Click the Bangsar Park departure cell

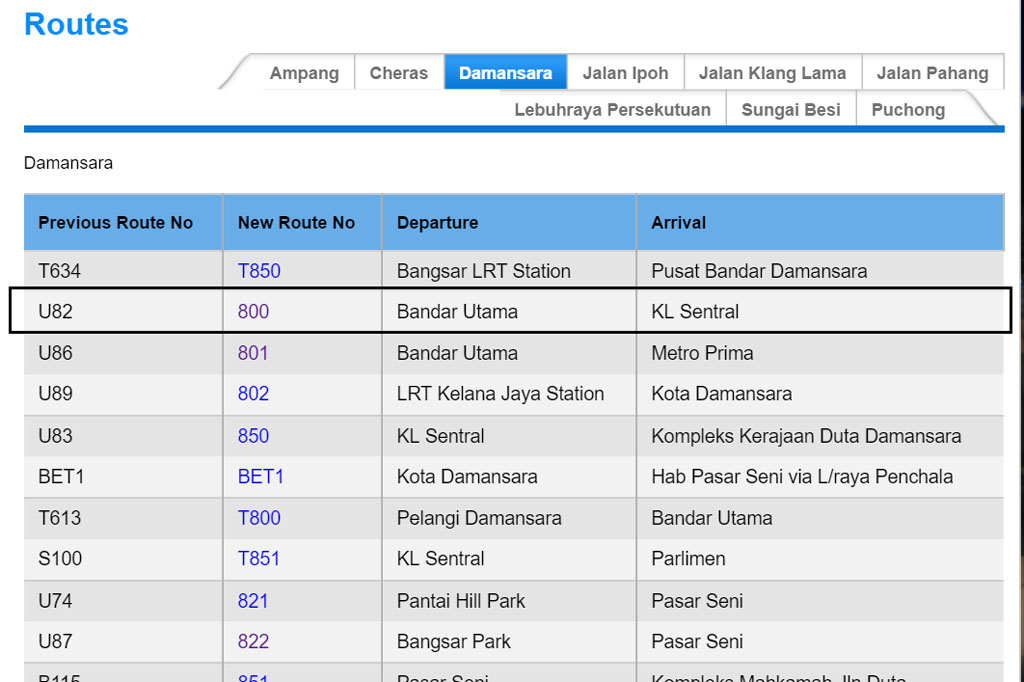(x=509, y=641)
